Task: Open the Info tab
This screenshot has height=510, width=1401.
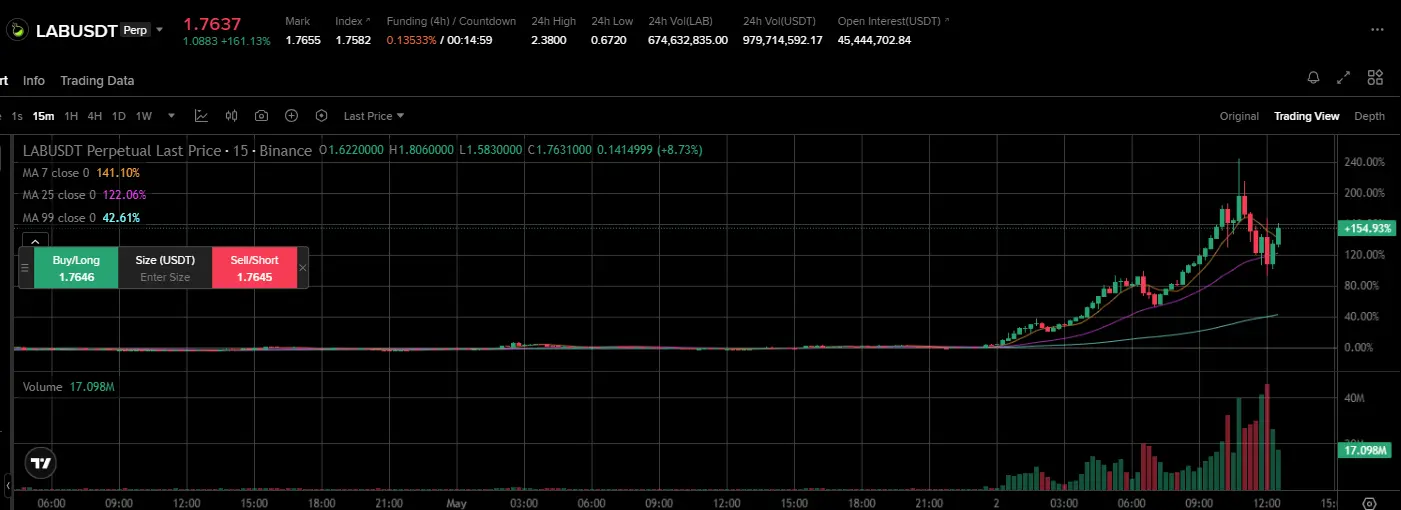Action: pos(34,80)
